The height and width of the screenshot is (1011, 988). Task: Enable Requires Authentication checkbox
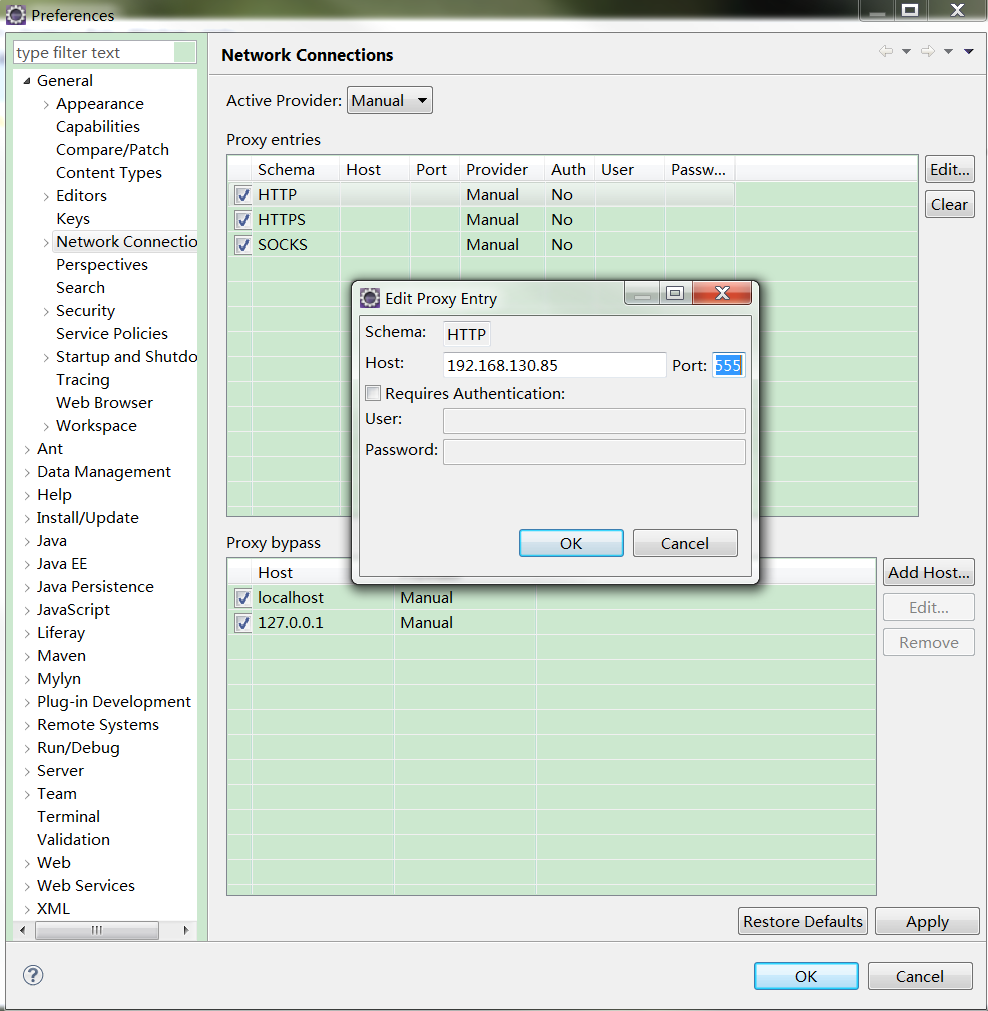(x=373, y=394)
